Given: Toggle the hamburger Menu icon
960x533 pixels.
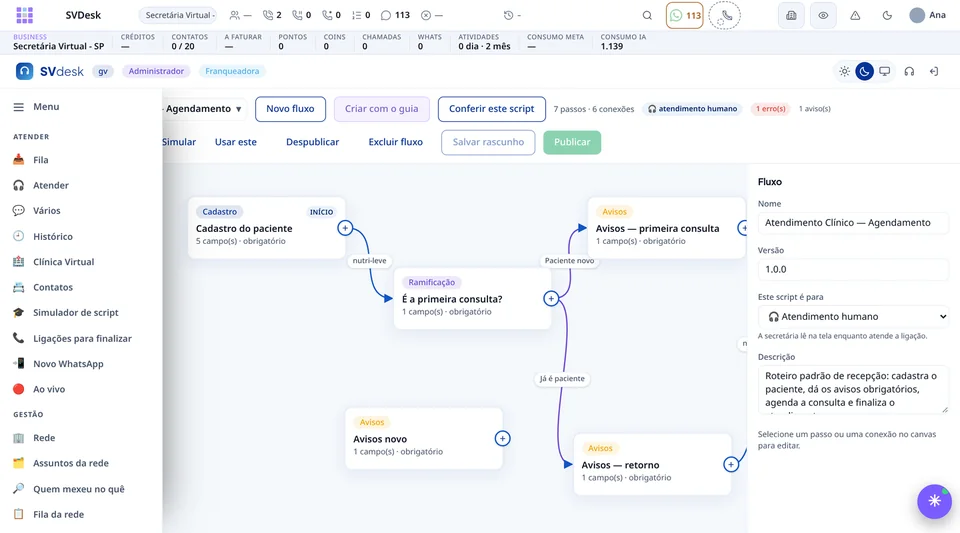Looking at the screenshot, I should coord(18,107).
